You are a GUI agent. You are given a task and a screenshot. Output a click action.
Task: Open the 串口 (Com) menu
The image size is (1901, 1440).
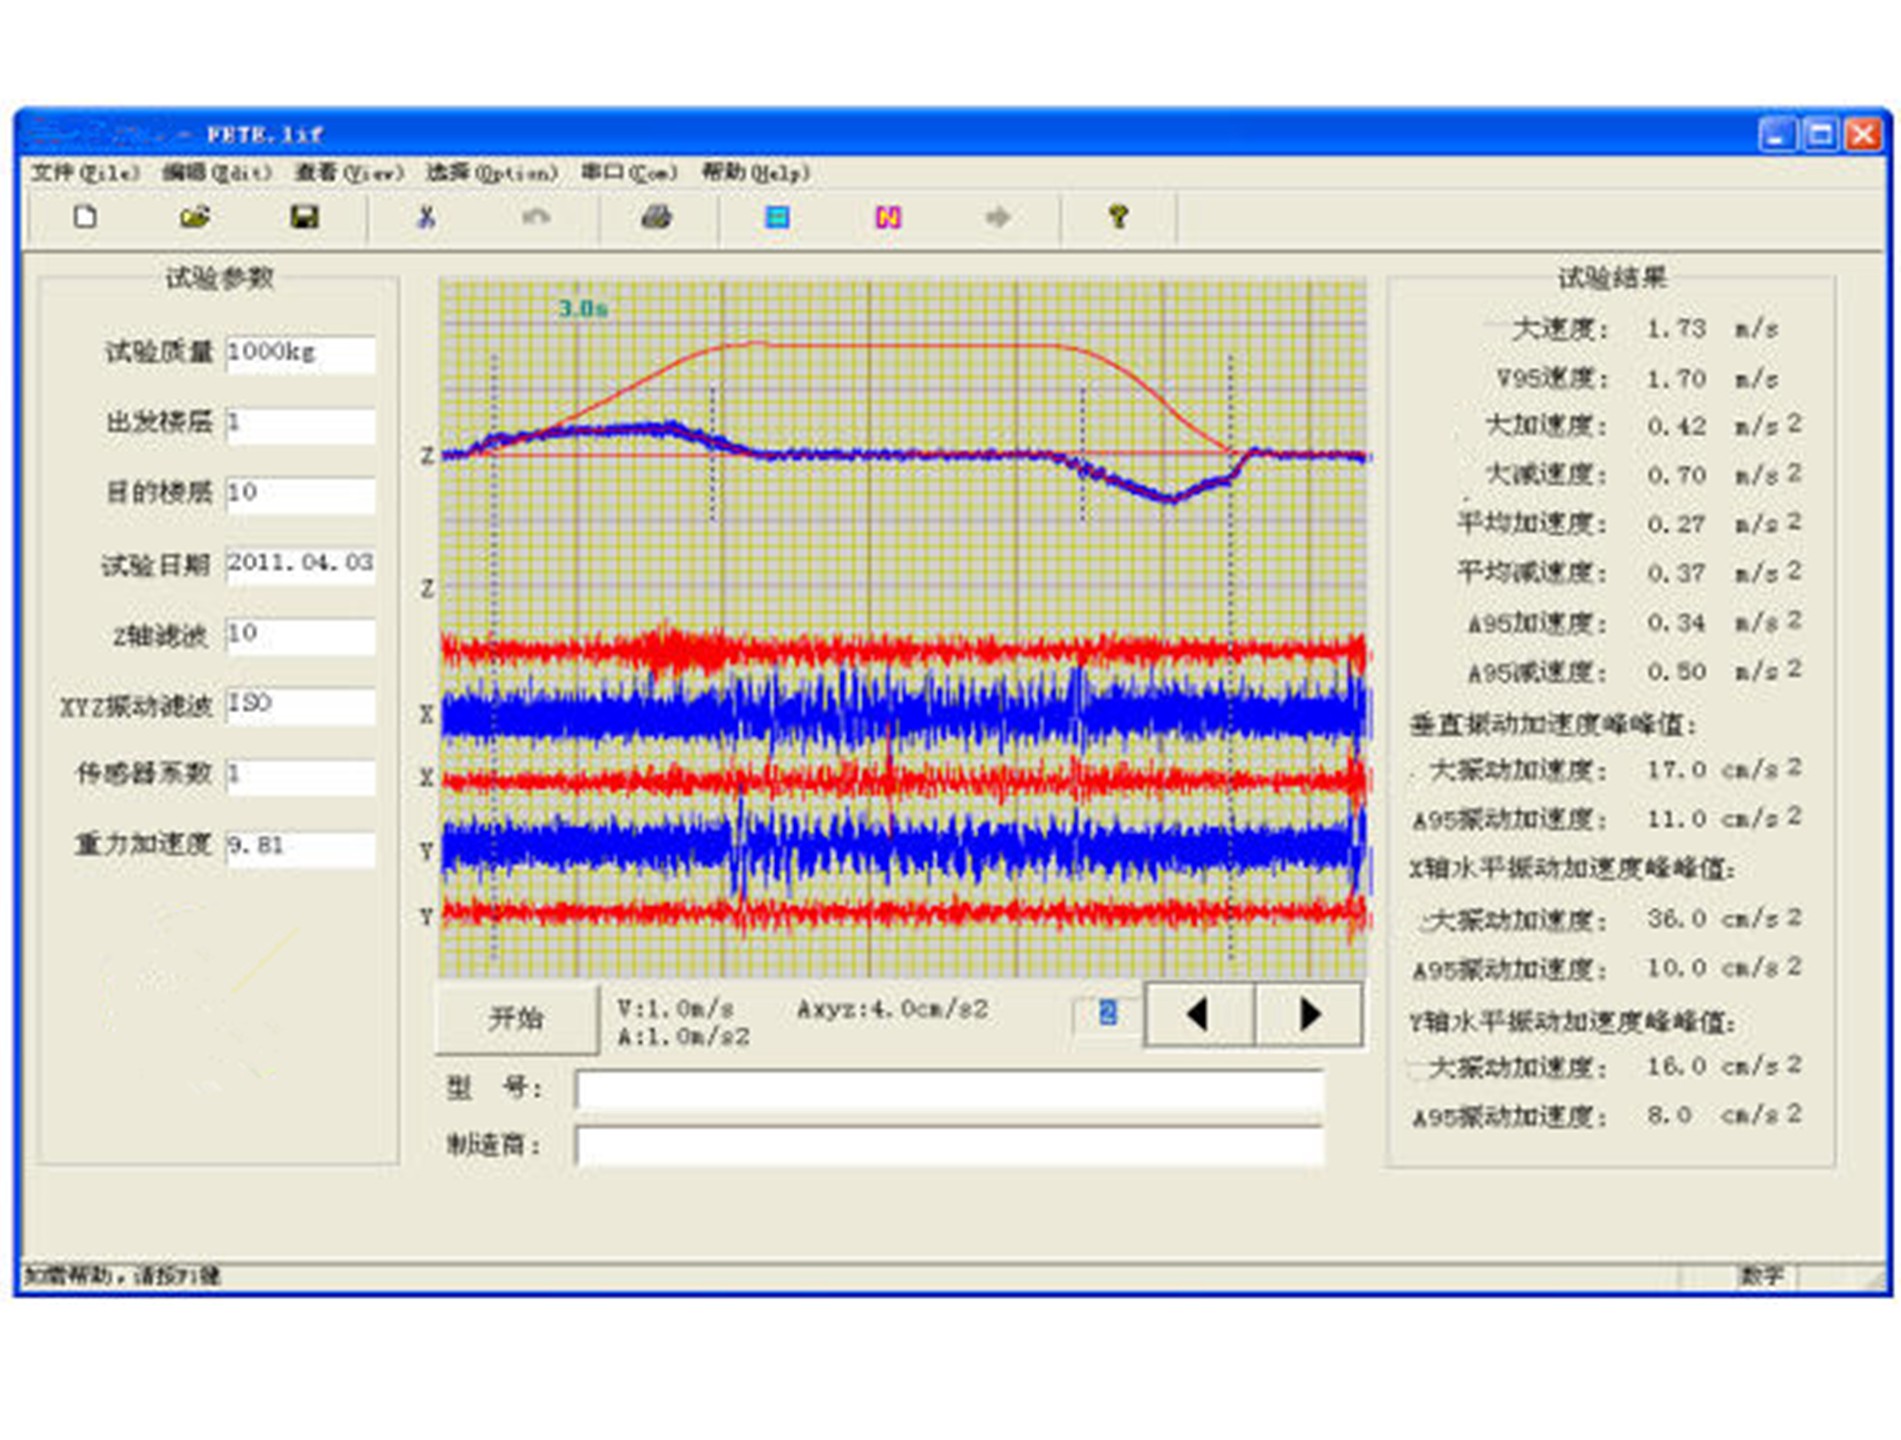629,173
